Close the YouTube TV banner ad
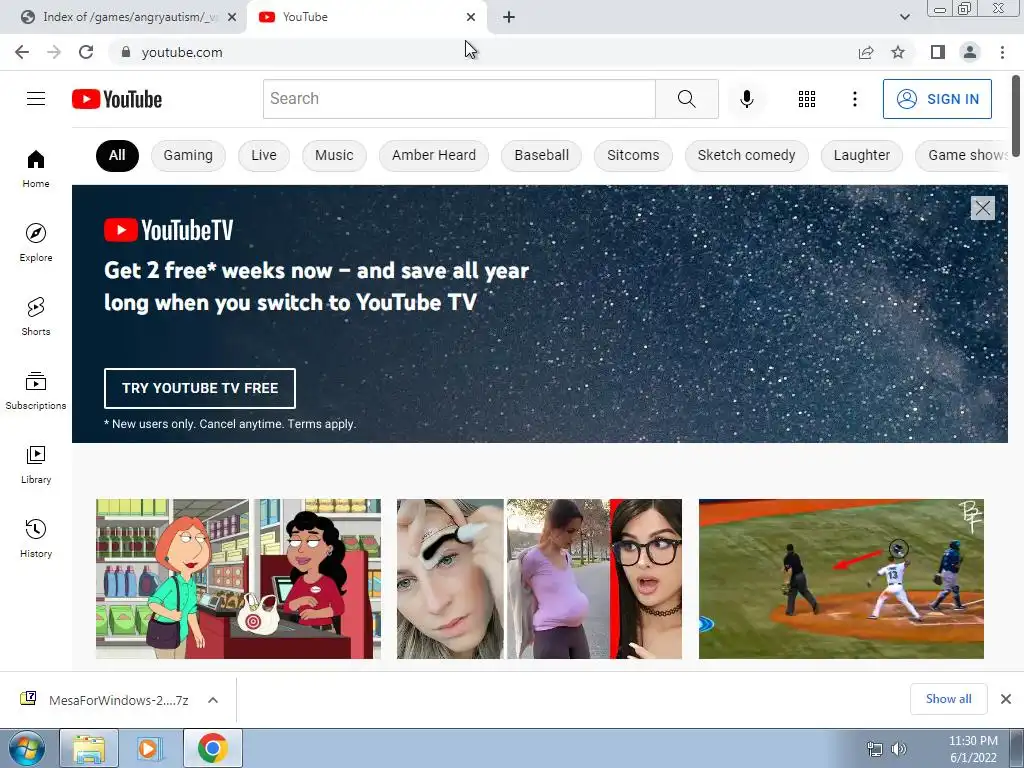This screenshot has width=1024, height=768. pos(982,208)
